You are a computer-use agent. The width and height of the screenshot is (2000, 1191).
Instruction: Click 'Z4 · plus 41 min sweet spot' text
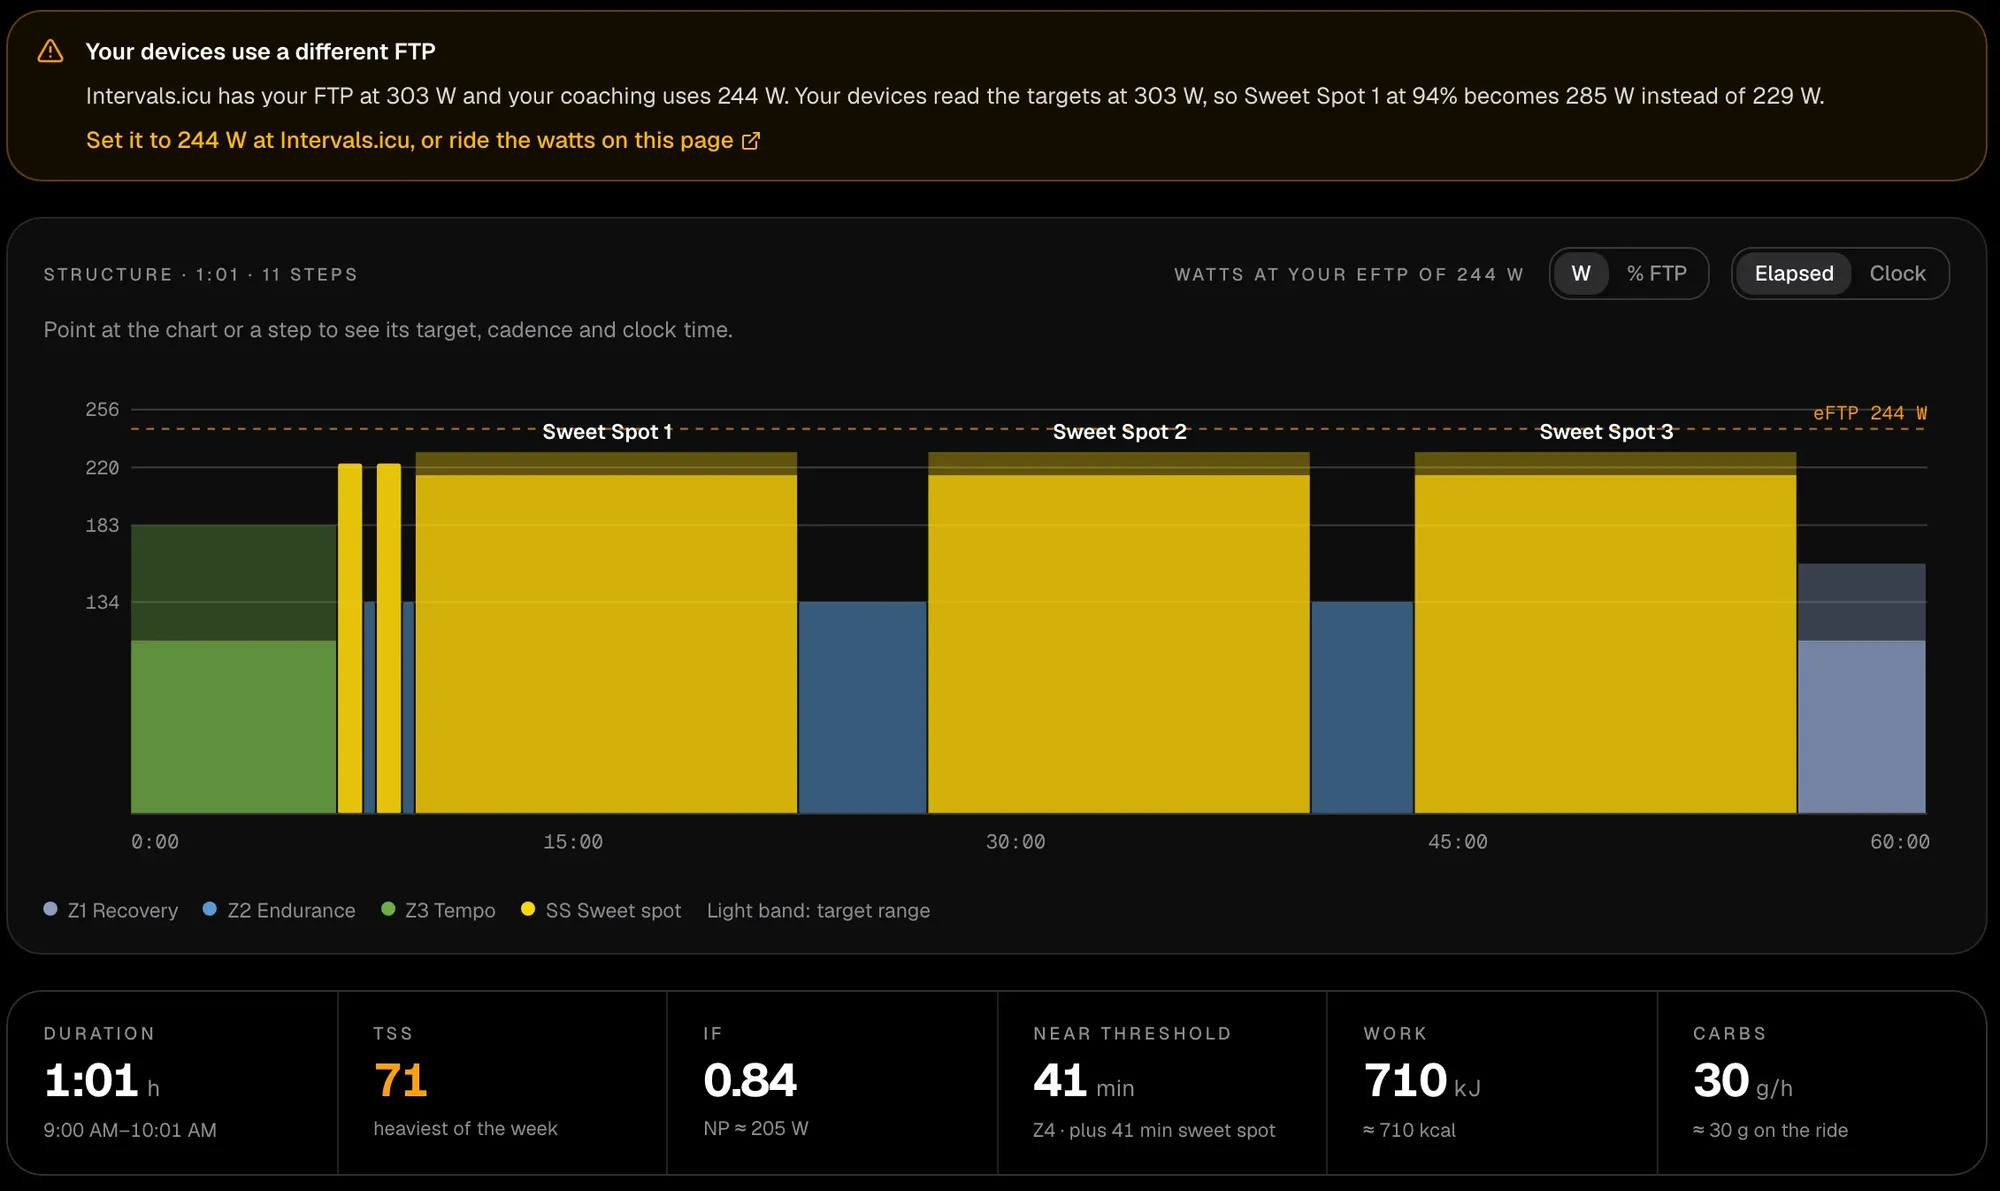click(x=1154, y=1130)
